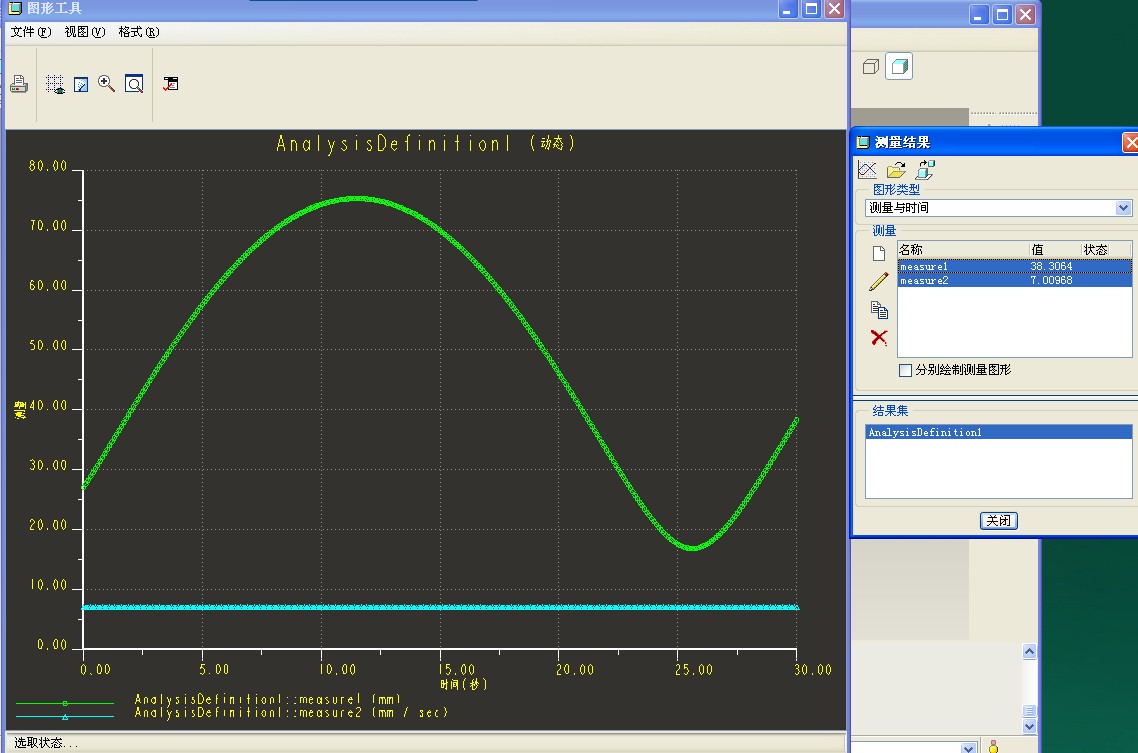Open the 文件(F) menu

point(30,32)
